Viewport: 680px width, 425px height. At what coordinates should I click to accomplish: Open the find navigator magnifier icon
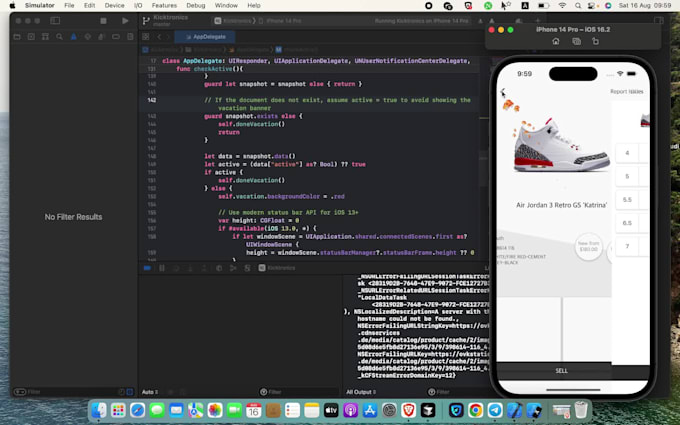[x=59, y=37]
